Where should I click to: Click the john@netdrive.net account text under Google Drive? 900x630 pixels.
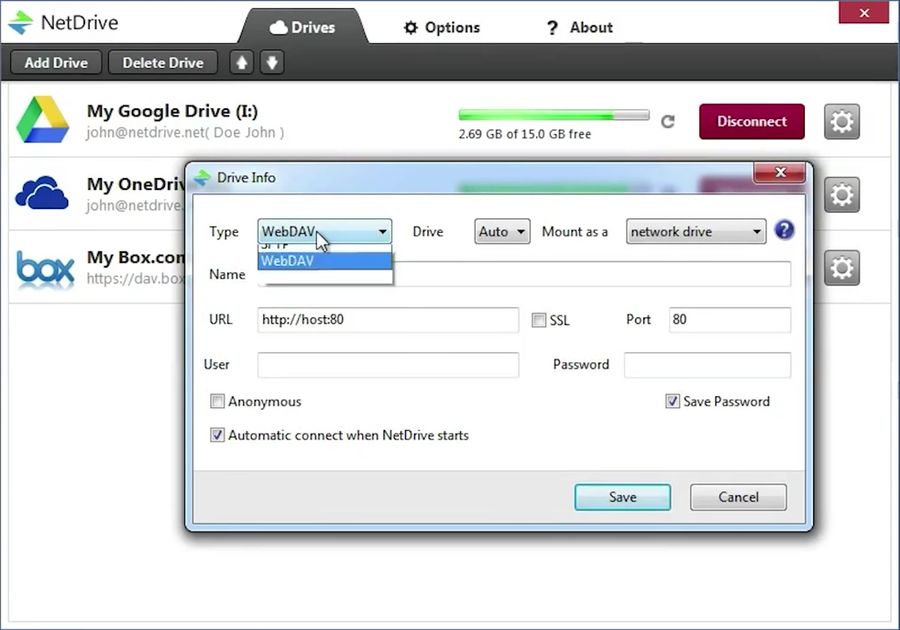coord(185,133)
